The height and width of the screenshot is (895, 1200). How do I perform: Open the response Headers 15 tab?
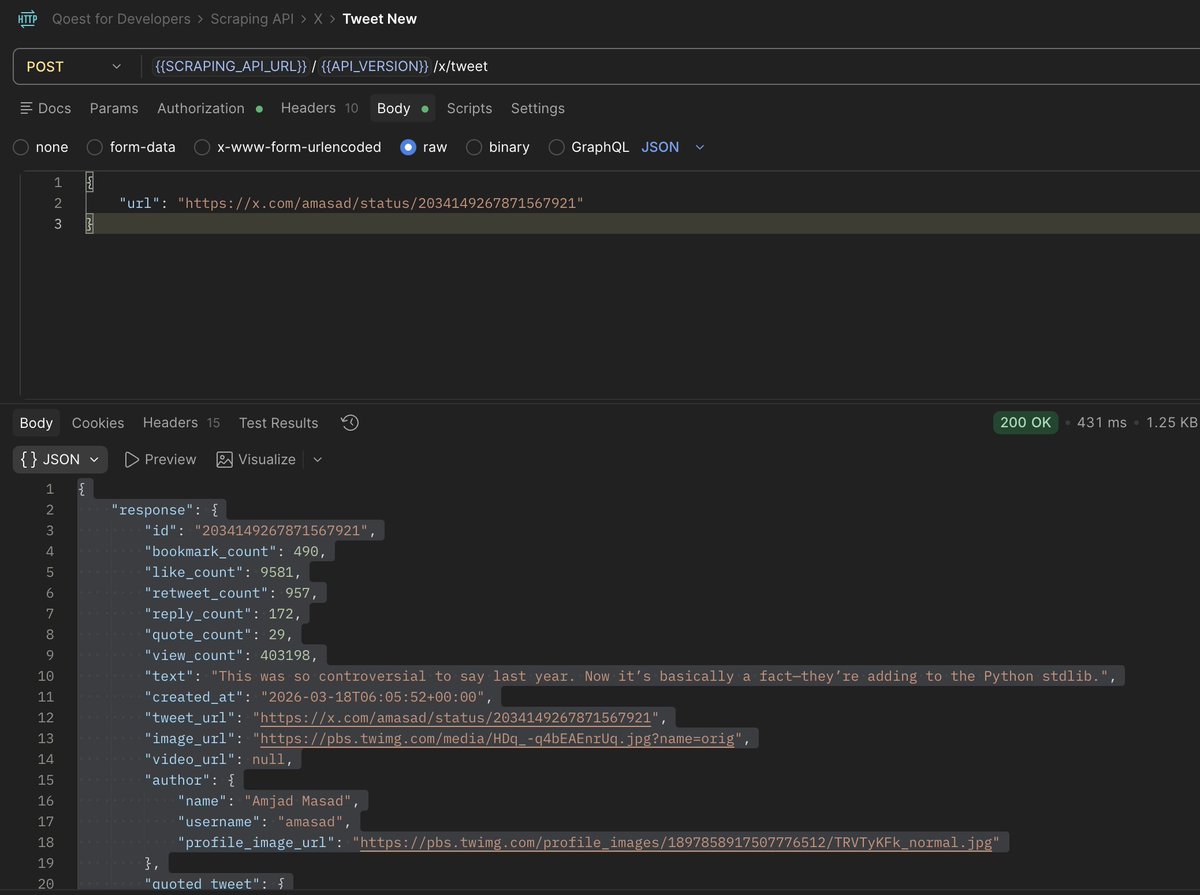pos(181,423)
